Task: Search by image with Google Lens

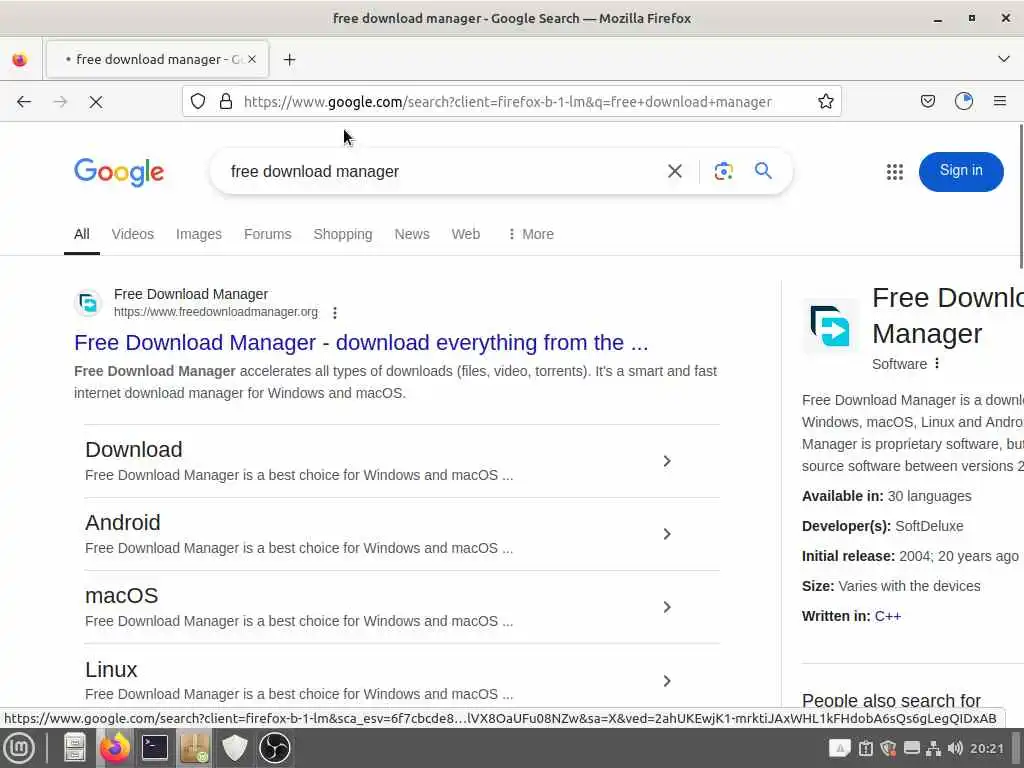Action: (723, 171)
